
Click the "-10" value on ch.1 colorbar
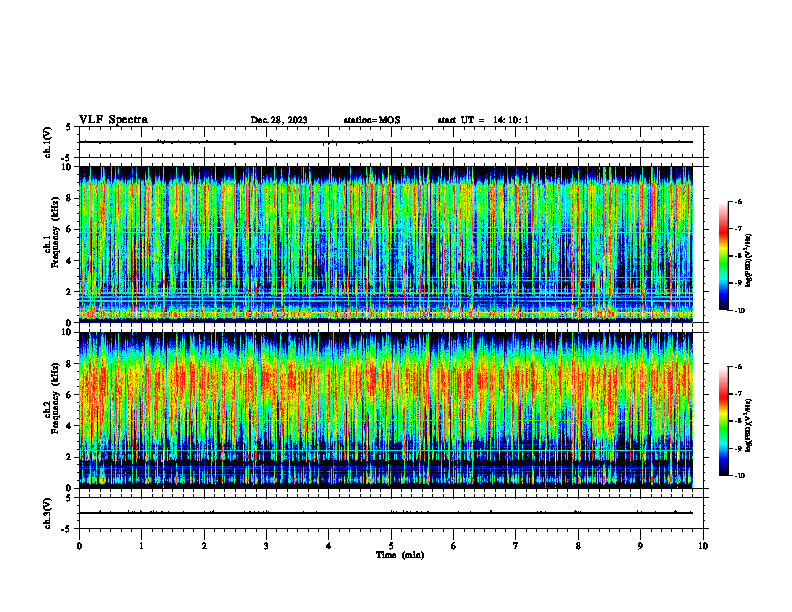click(x=739, y=311)
